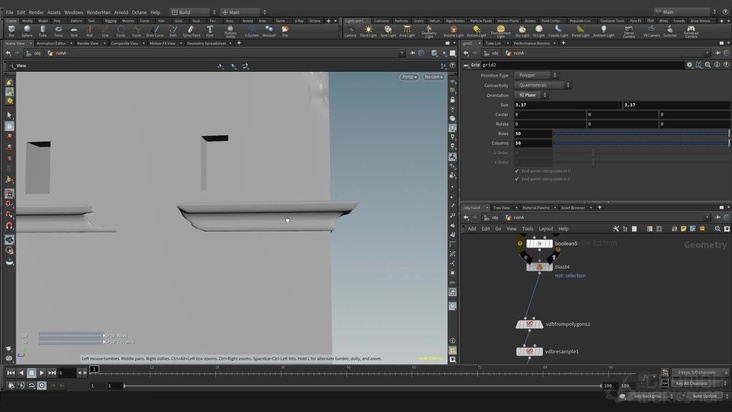The height and width of the screenshot is (412, 732).
Task: Toggle pin on the parameter pane path bar
Action: tap(718, 53)
